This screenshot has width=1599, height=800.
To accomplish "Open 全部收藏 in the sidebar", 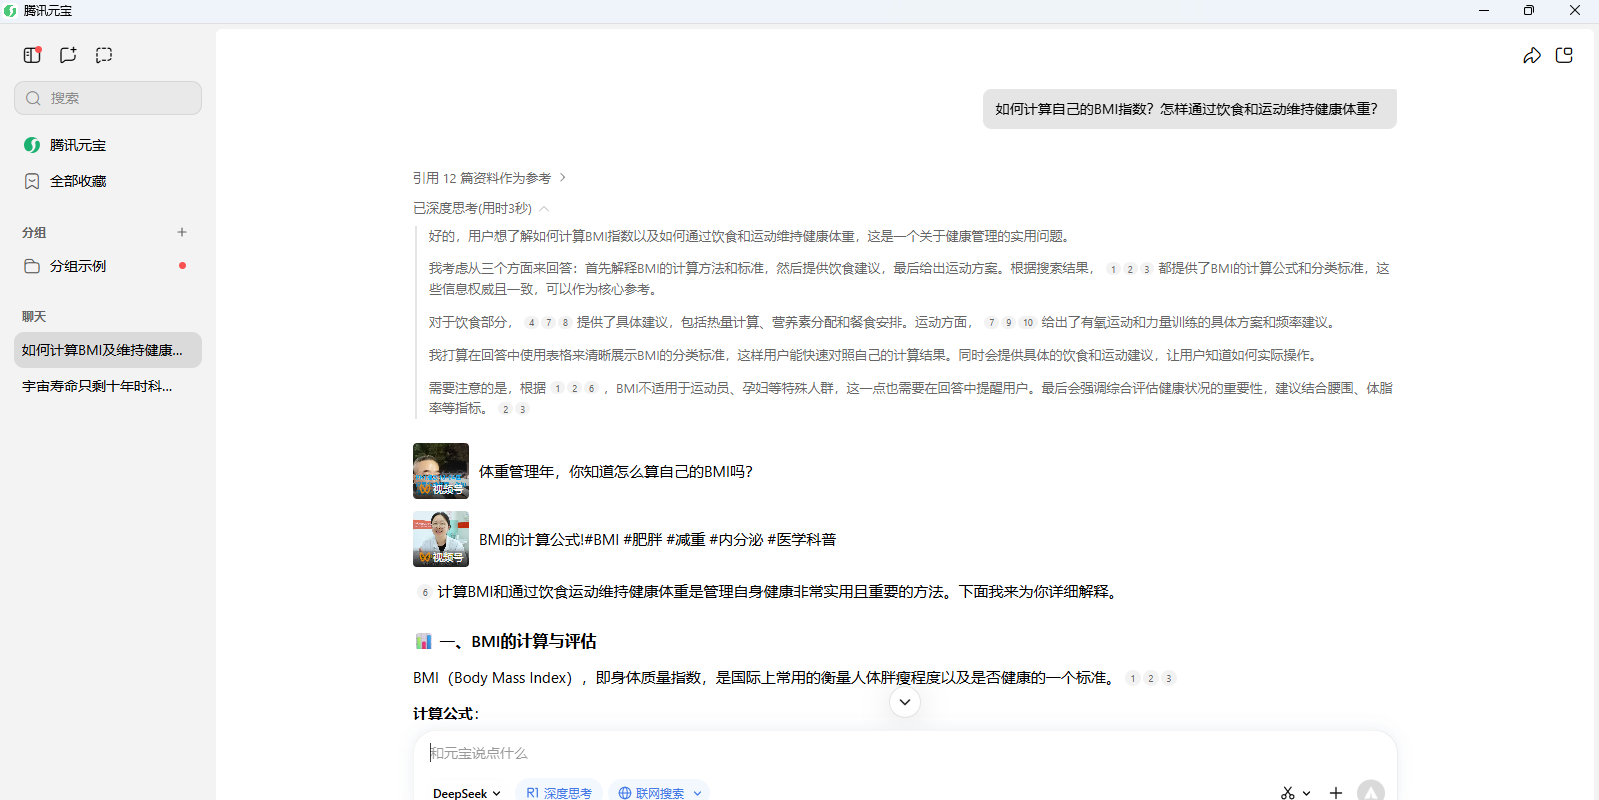I will click(77, 181).
